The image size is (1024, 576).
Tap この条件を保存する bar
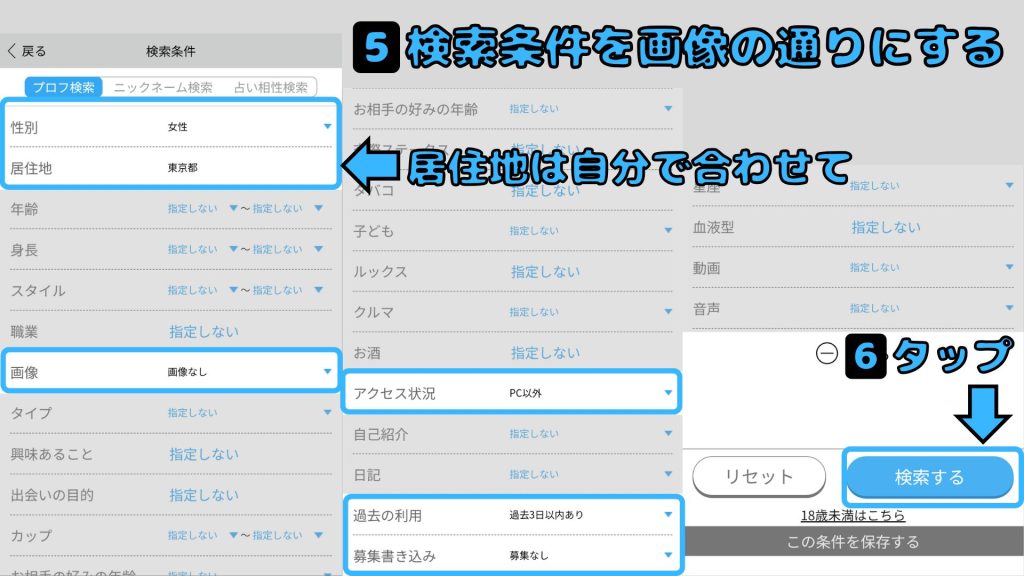853,542
